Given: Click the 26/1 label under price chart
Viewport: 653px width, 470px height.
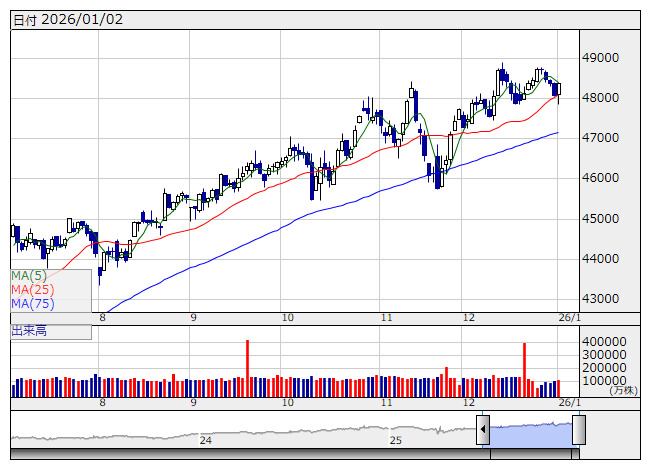Looking at the screenshot, I should [x=569, y=318].
